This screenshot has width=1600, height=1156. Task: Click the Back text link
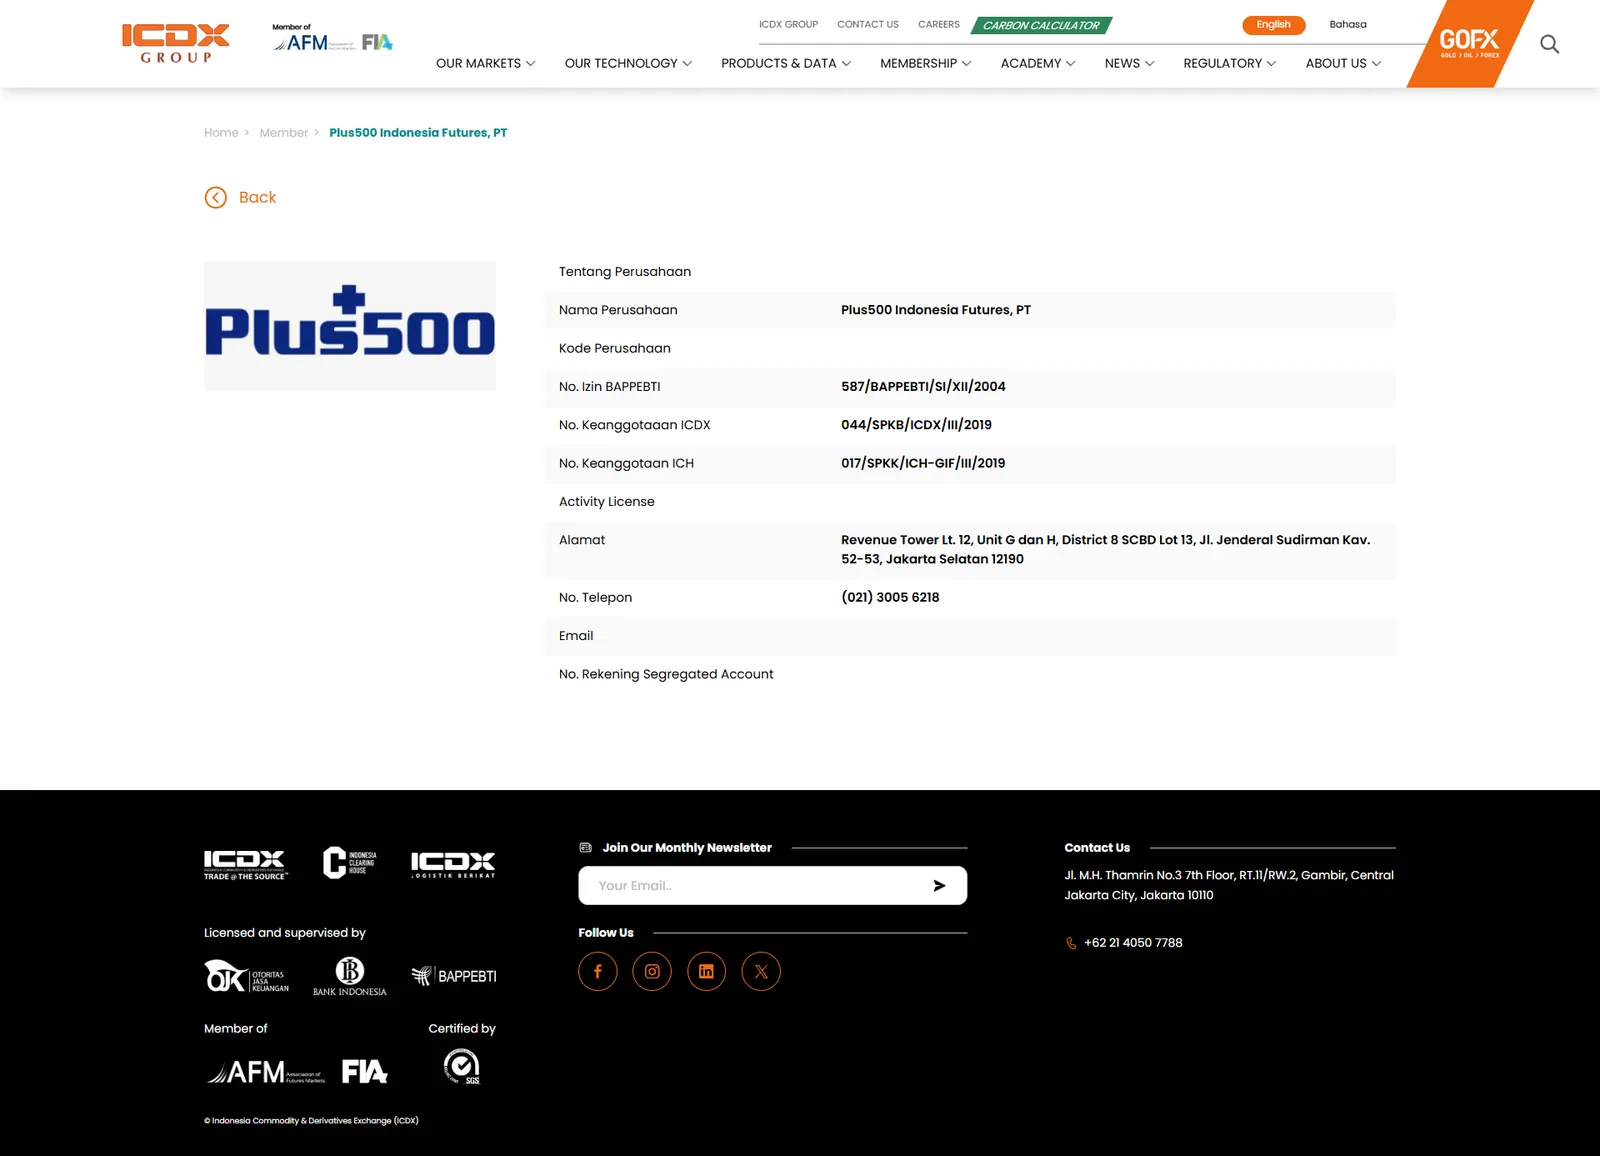[x=257, y=198]
